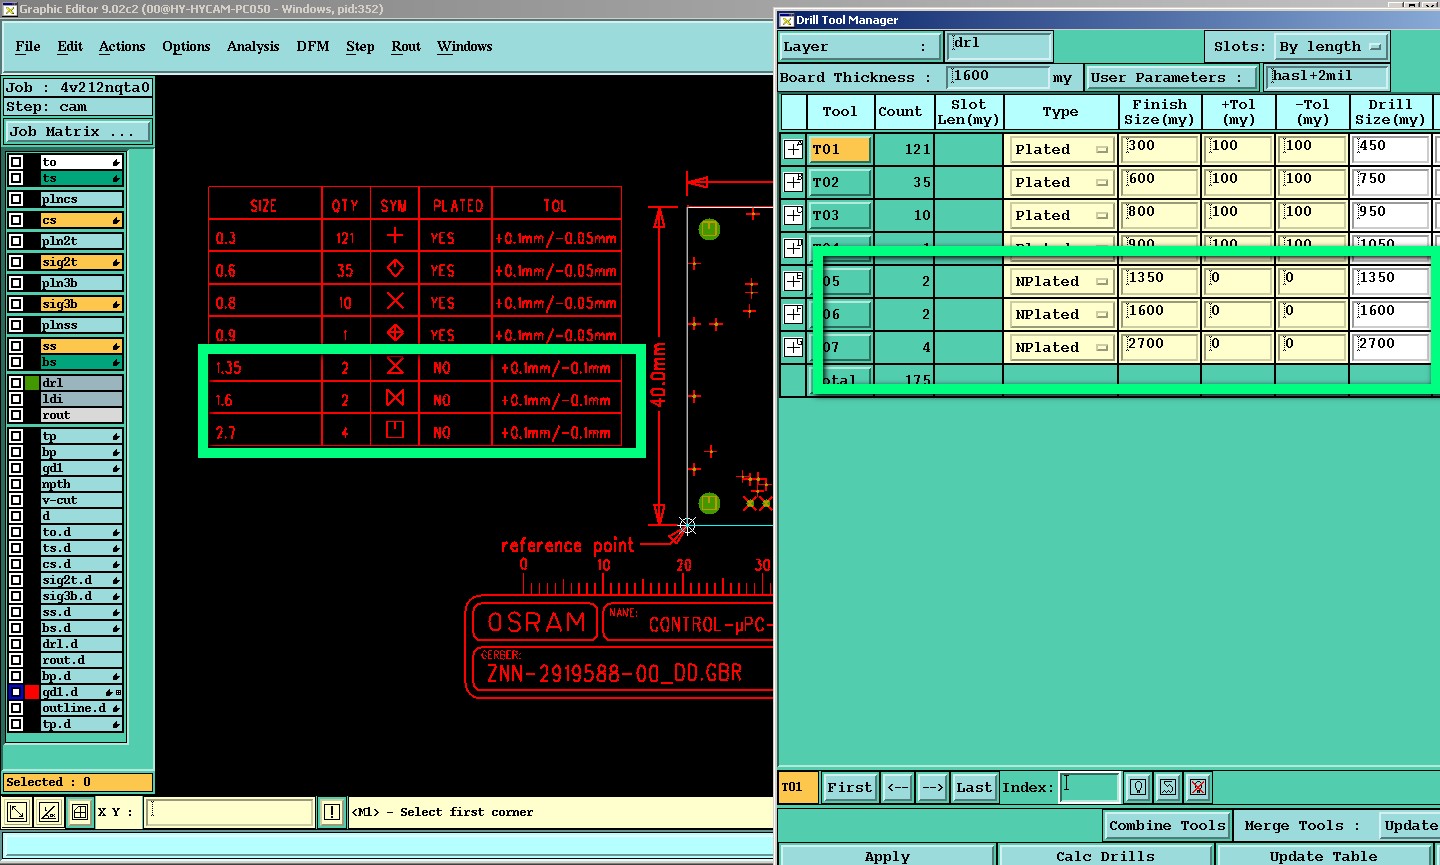Open the File menu

(x=28, y=47)
